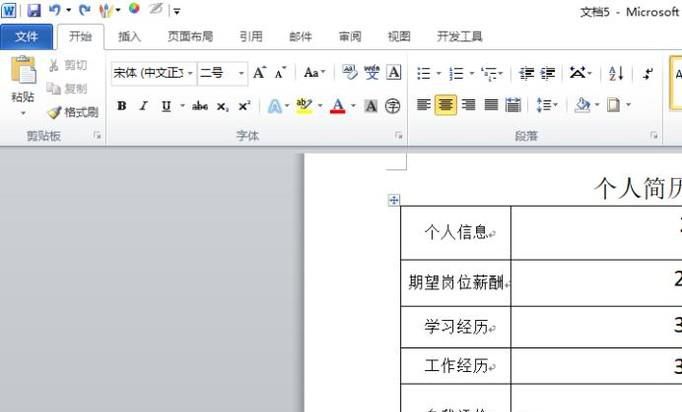Show or hide paragraph marks

coord(648,73)
